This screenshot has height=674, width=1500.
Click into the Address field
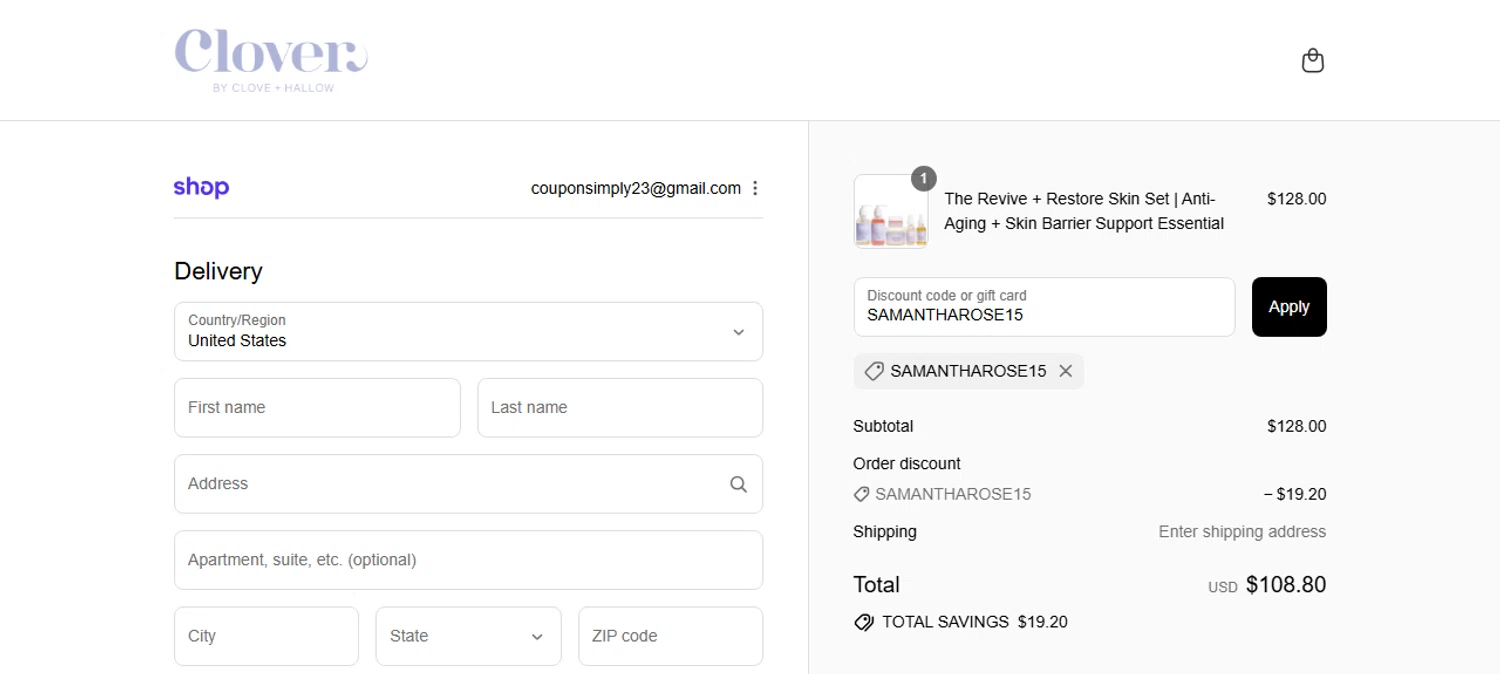[468, 484]
